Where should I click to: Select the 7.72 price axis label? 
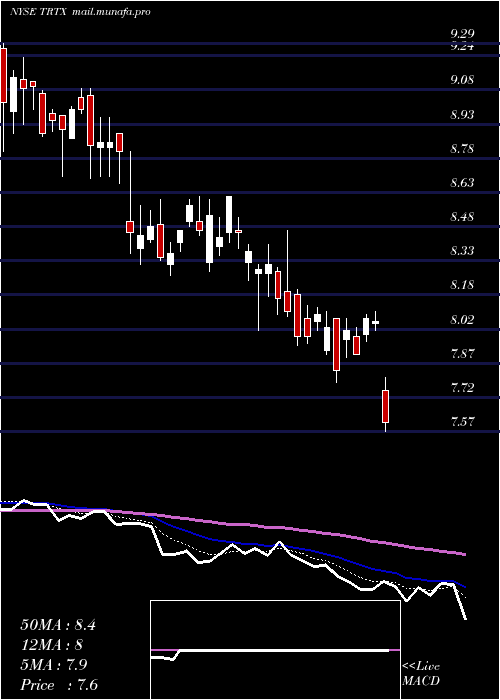pyautogui.click(x=462, y=388)
